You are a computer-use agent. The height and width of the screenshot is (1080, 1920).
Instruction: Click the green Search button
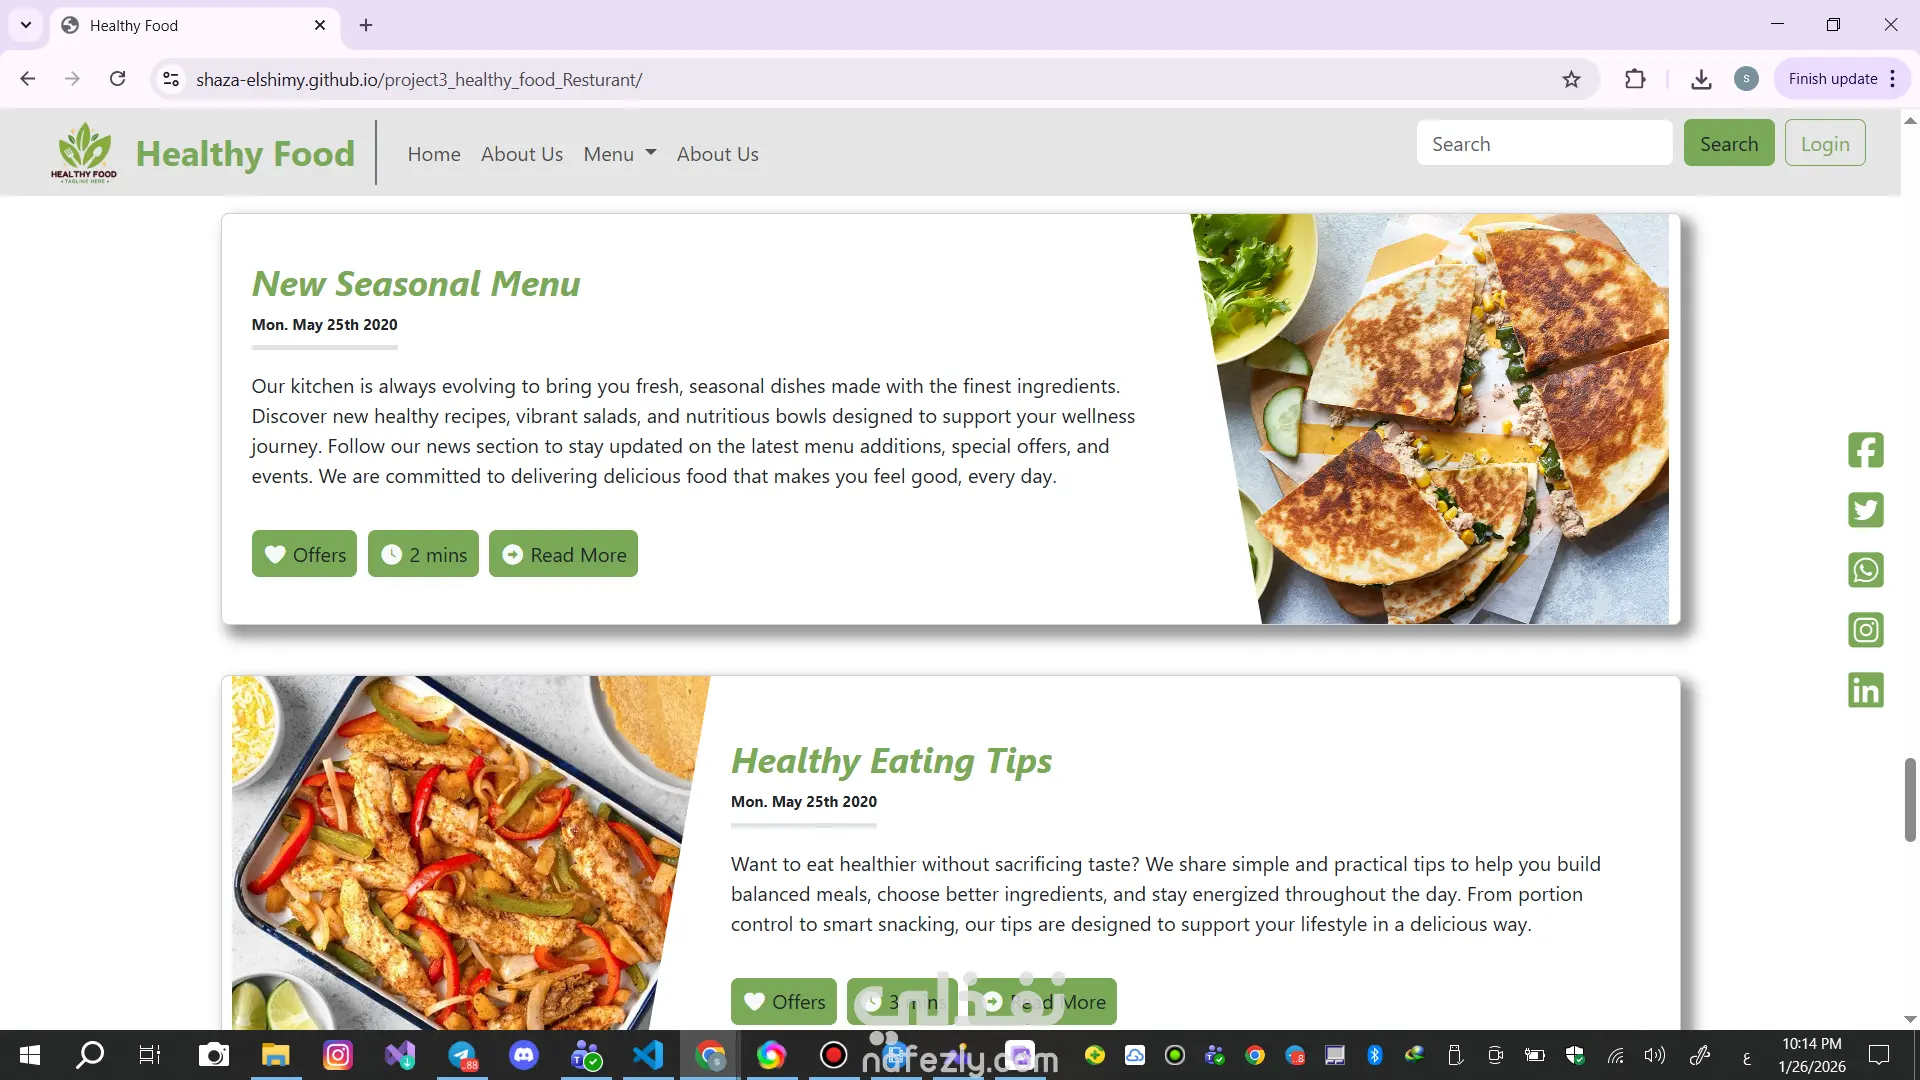click(x=1729, y=143)
